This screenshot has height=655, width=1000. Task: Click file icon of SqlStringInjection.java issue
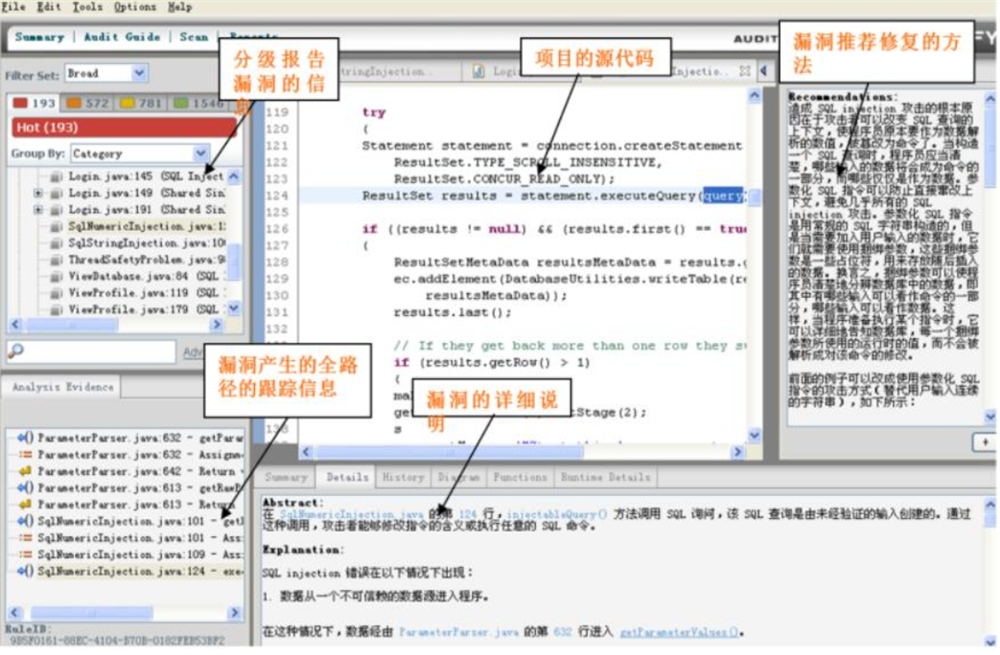[56, 243]
